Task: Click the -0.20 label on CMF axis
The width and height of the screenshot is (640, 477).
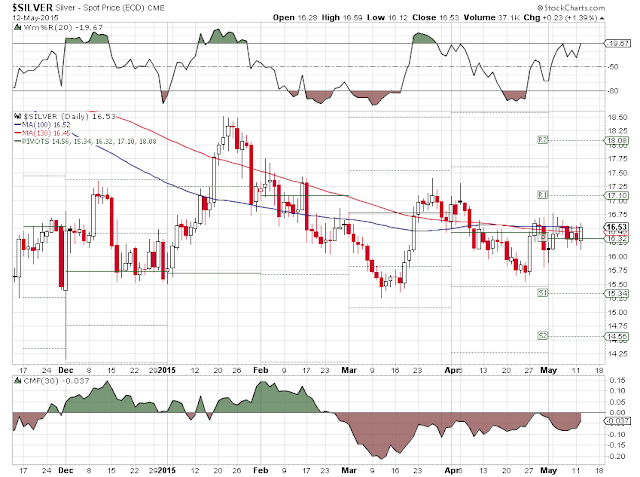Action: [616, 456]
